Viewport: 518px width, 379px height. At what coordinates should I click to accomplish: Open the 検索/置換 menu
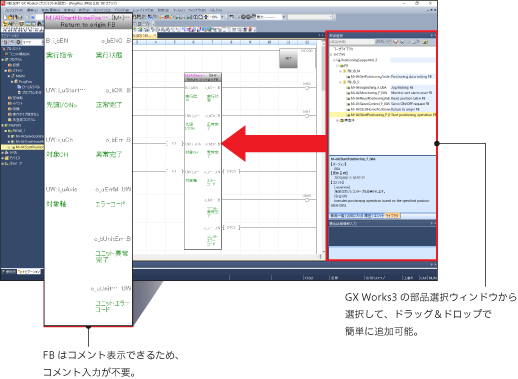click(x=50, y=10)
